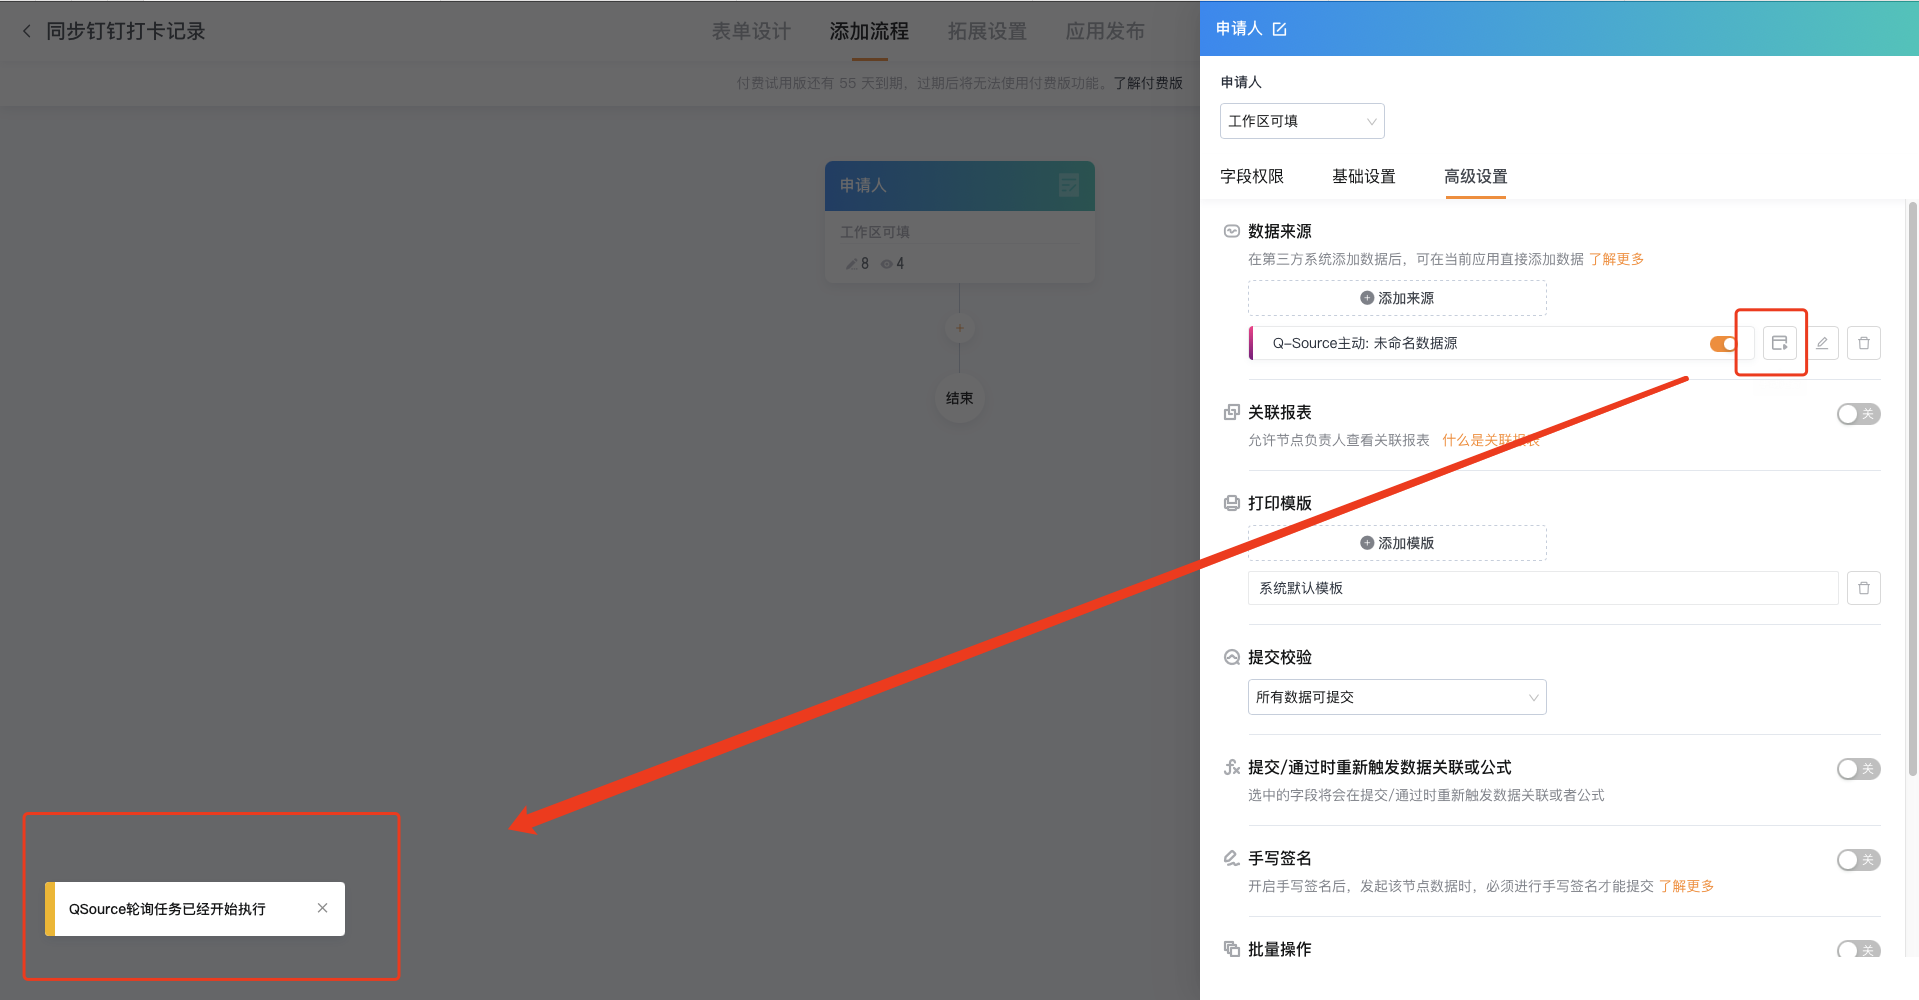The image size is (1919, 1000).
Task: Run the Q-Source polling task icon
Action: tap(1779, 343)
